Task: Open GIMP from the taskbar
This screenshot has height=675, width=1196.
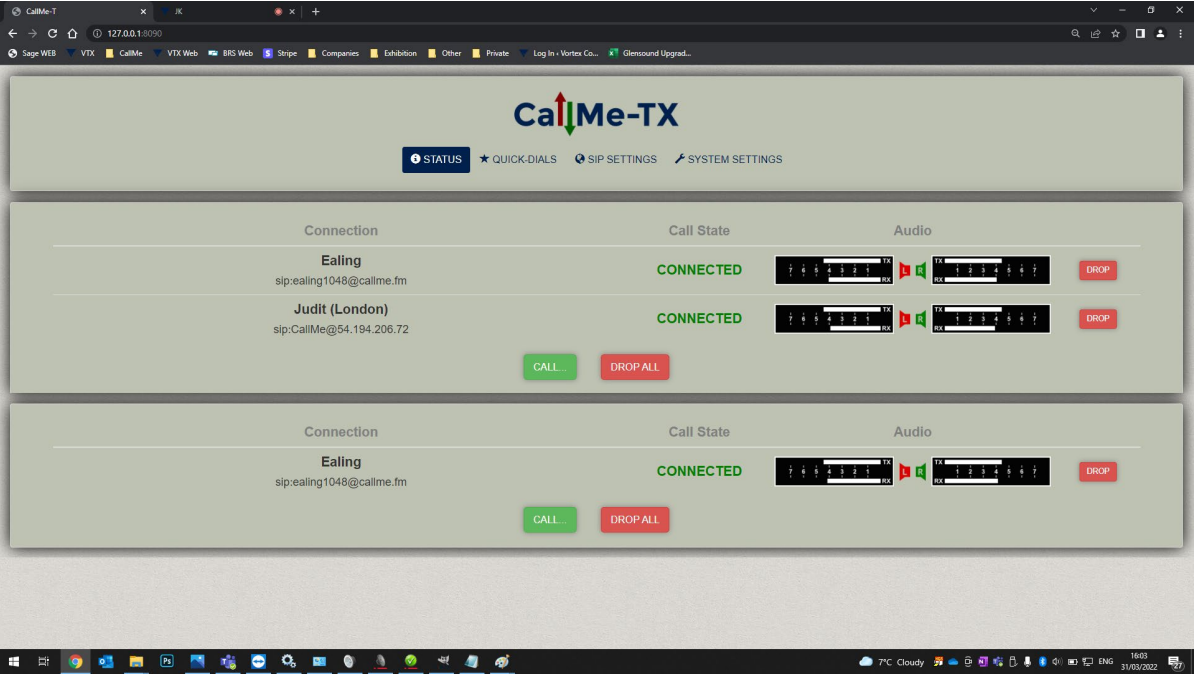Action: [441, 661]
